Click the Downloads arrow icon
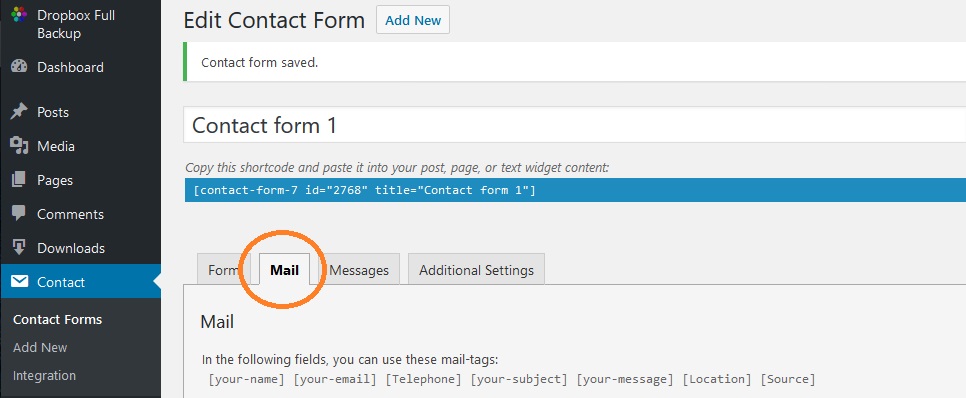Screen dimensions: 966x398 pyautogui.click(x=19, y=247)
